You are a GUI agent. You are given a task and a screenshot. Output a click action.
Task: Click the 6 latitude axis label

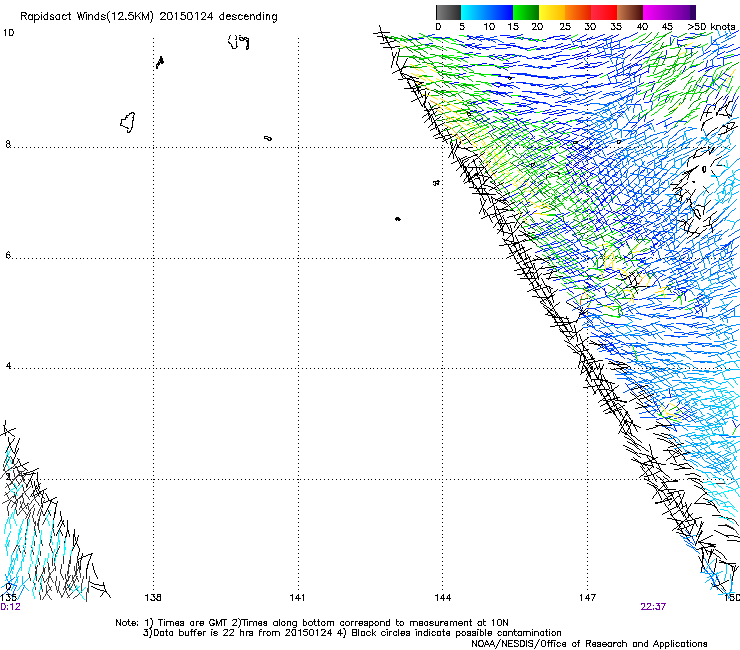pyautogui.click(x=8, y=255)
